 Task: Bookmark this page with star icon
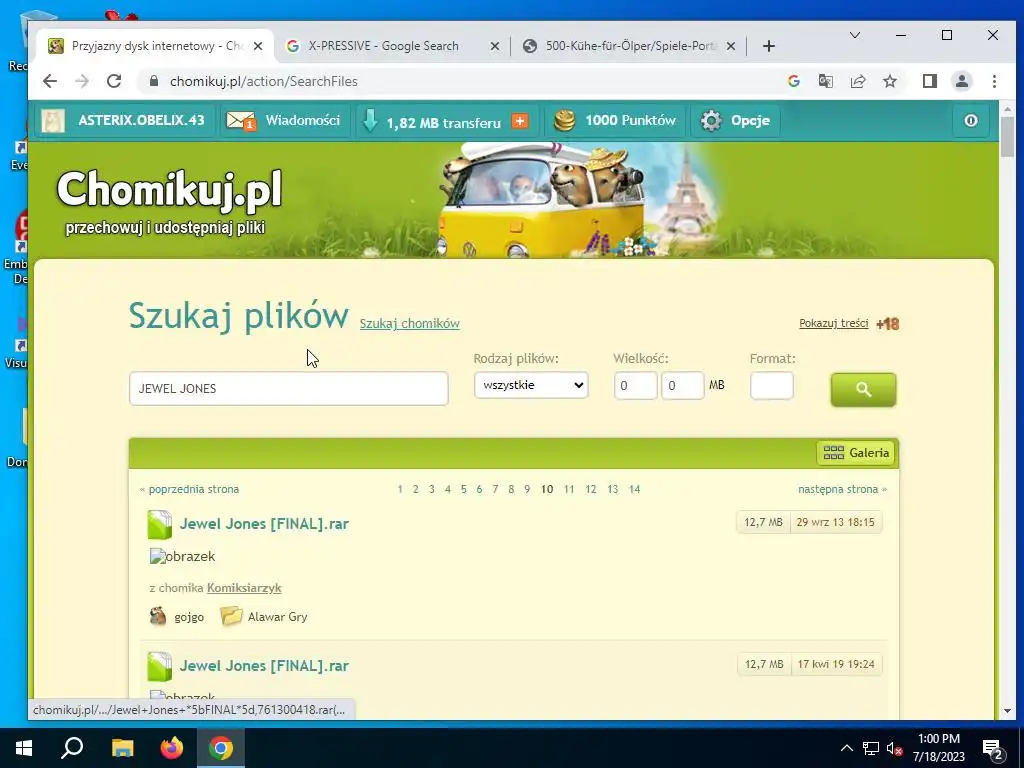pos(889,81)
